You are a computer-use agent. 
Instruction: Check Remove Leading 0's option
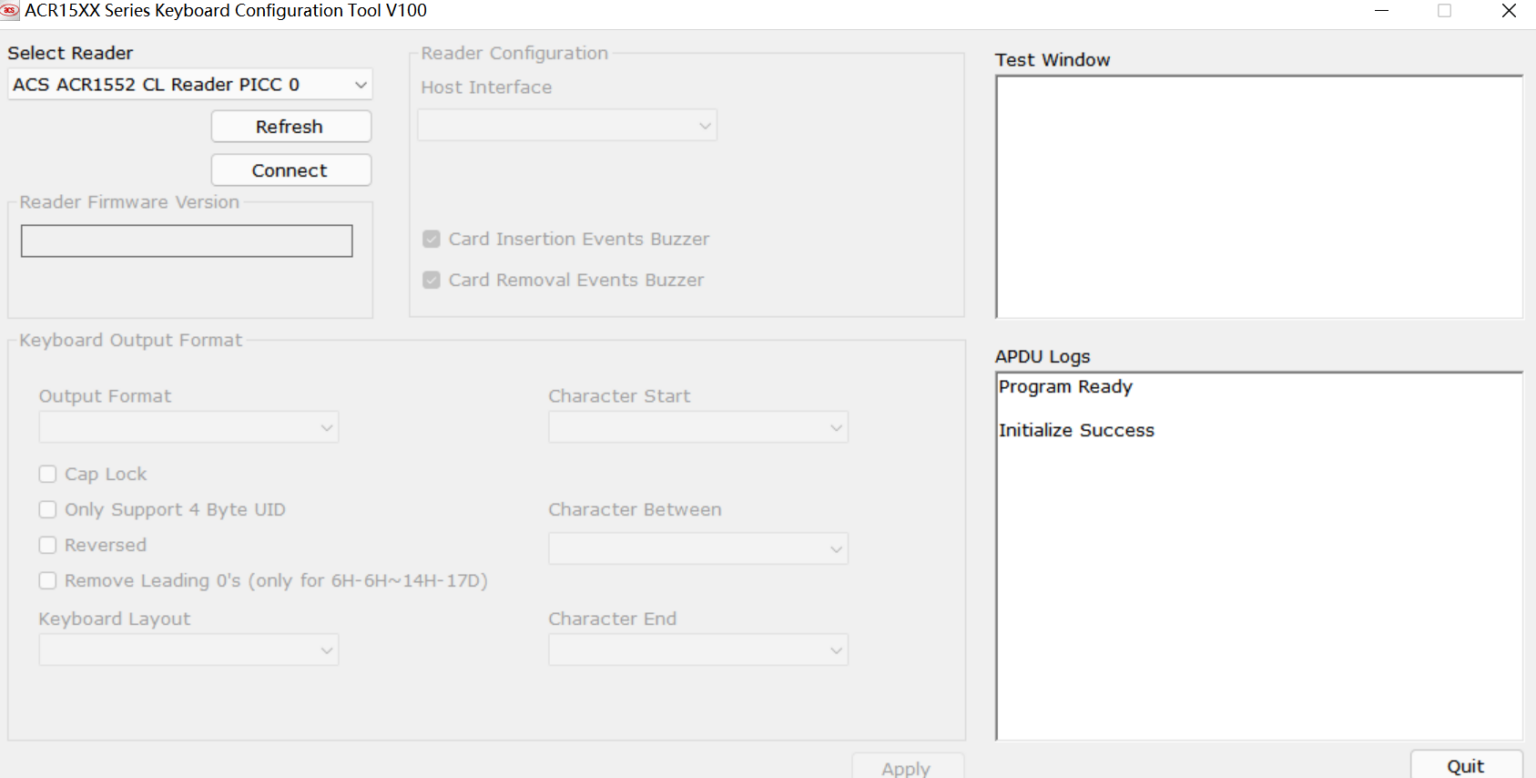47,580
